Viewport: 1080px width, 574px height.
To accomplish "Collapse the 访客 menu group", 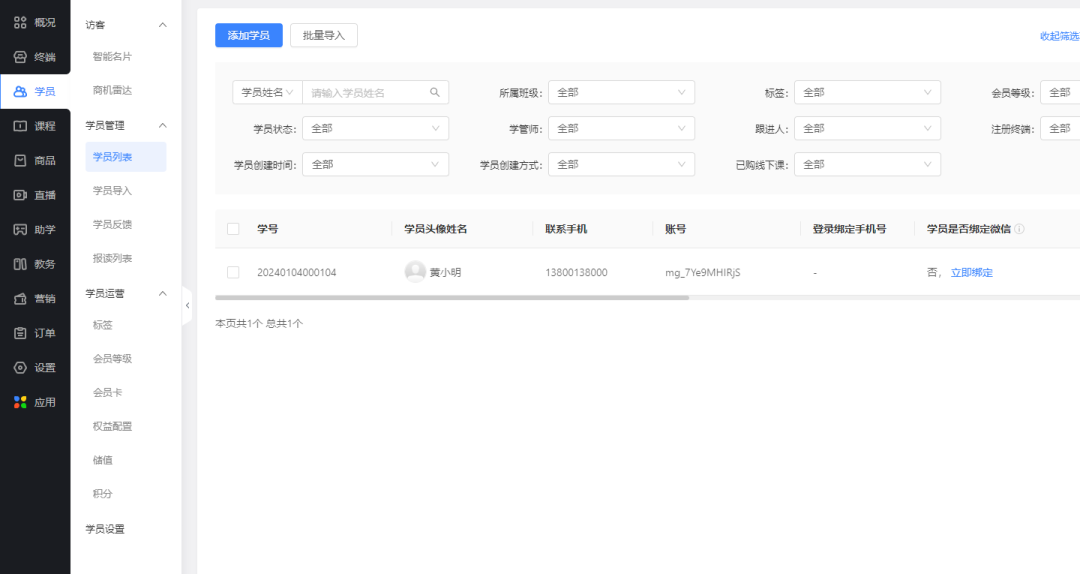I will [163, 25].
